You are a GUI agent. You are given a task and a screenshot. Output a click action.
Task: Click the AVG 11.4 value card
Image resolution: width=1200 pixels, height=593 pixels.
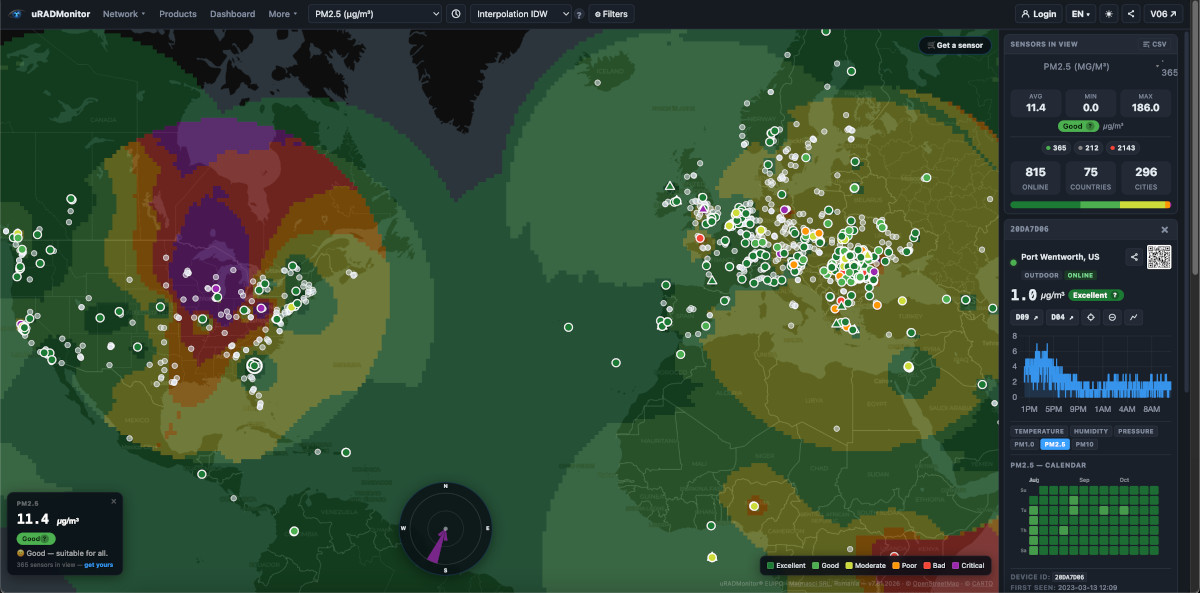(x=1035, y=103)
